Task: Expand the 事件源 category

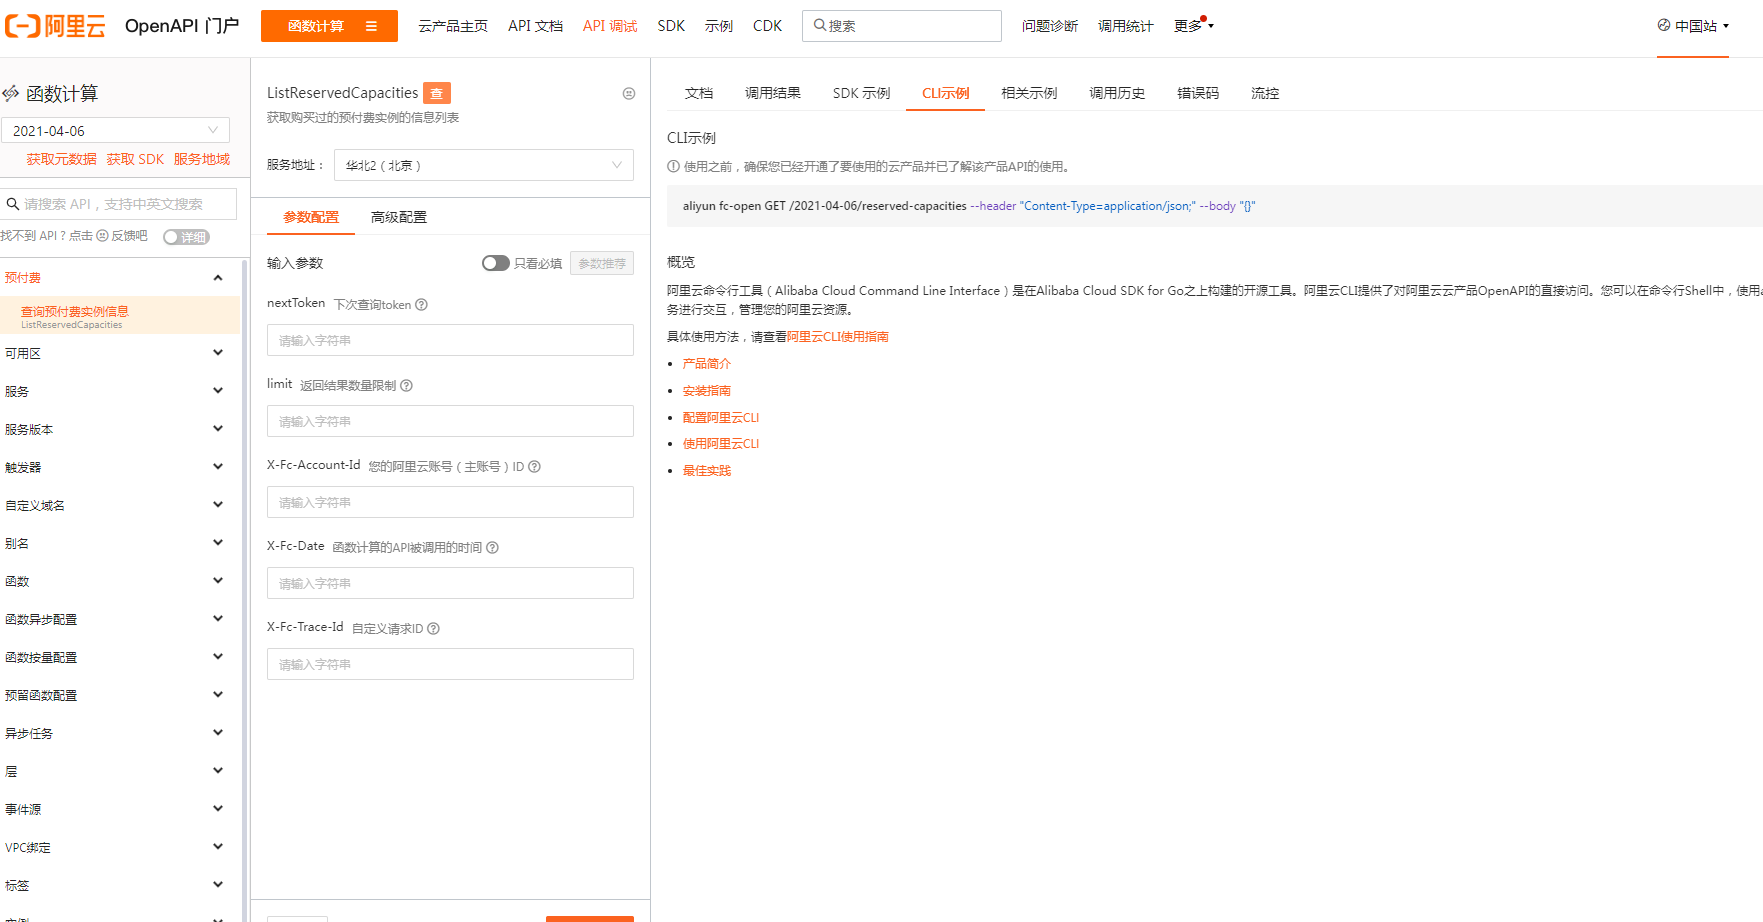Action: (218, 809)
